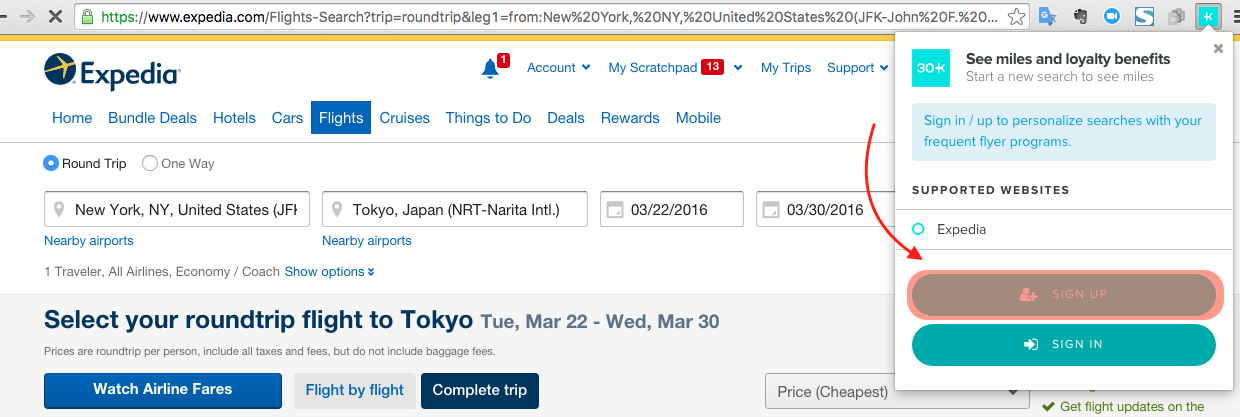Image resolution: width=1240 pixels, height=417 pixels.
Task: Open the notifications bell
Action: [x=490, y=68]
